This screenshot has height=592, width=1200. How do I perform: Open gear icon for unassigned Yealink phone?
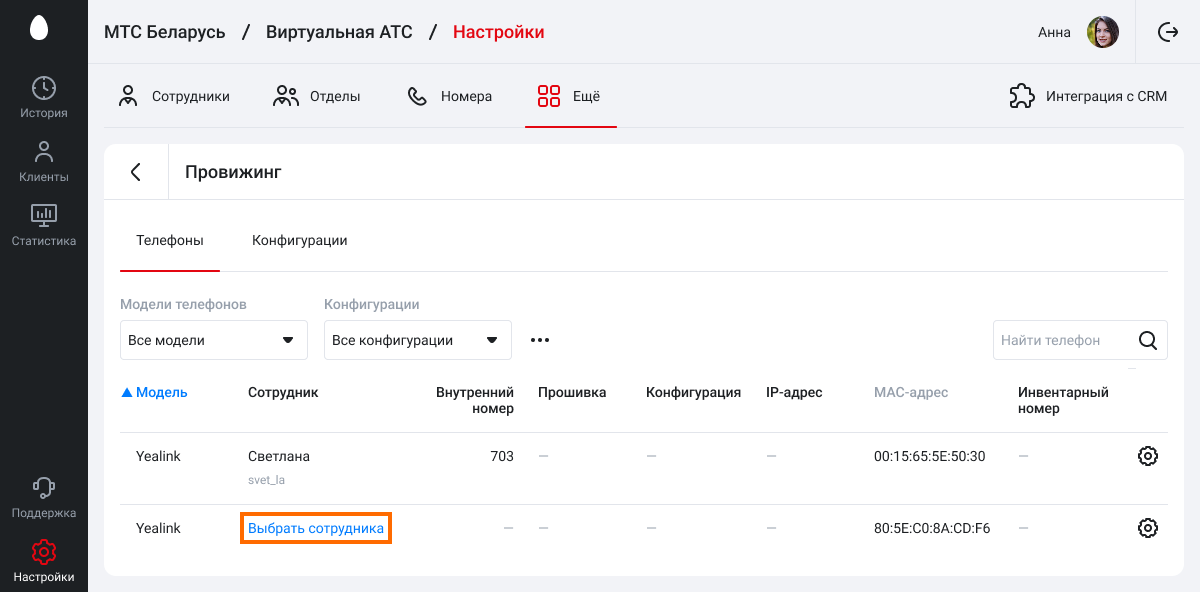click(x=1148, y=528)
